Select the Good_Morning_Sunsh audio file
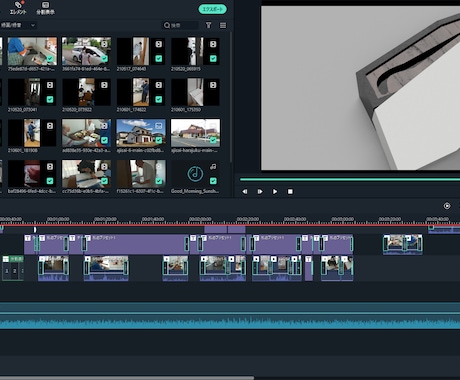460x380 pixels. pyautogui.click(x=195, y=174)
